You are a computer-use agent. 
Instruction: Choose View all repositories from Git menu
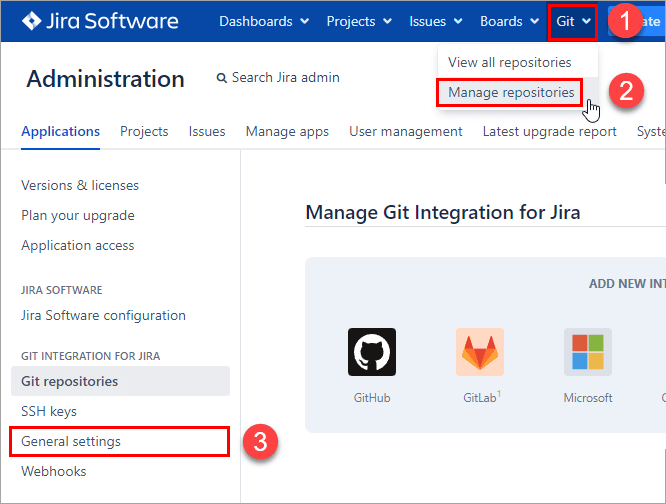coord(509,62)
